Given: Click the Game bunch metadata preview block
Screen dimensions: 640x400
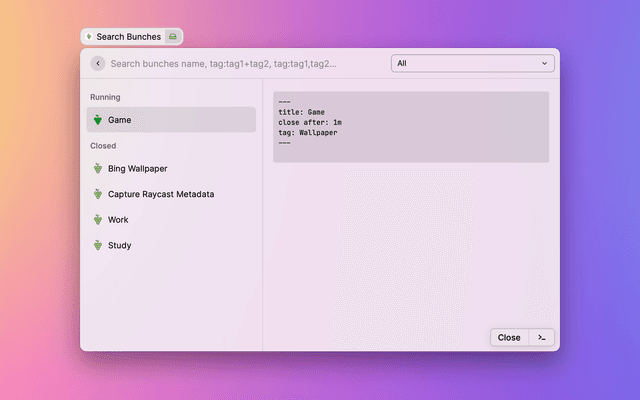Looking at the screenshot, I should pos(410,127).
